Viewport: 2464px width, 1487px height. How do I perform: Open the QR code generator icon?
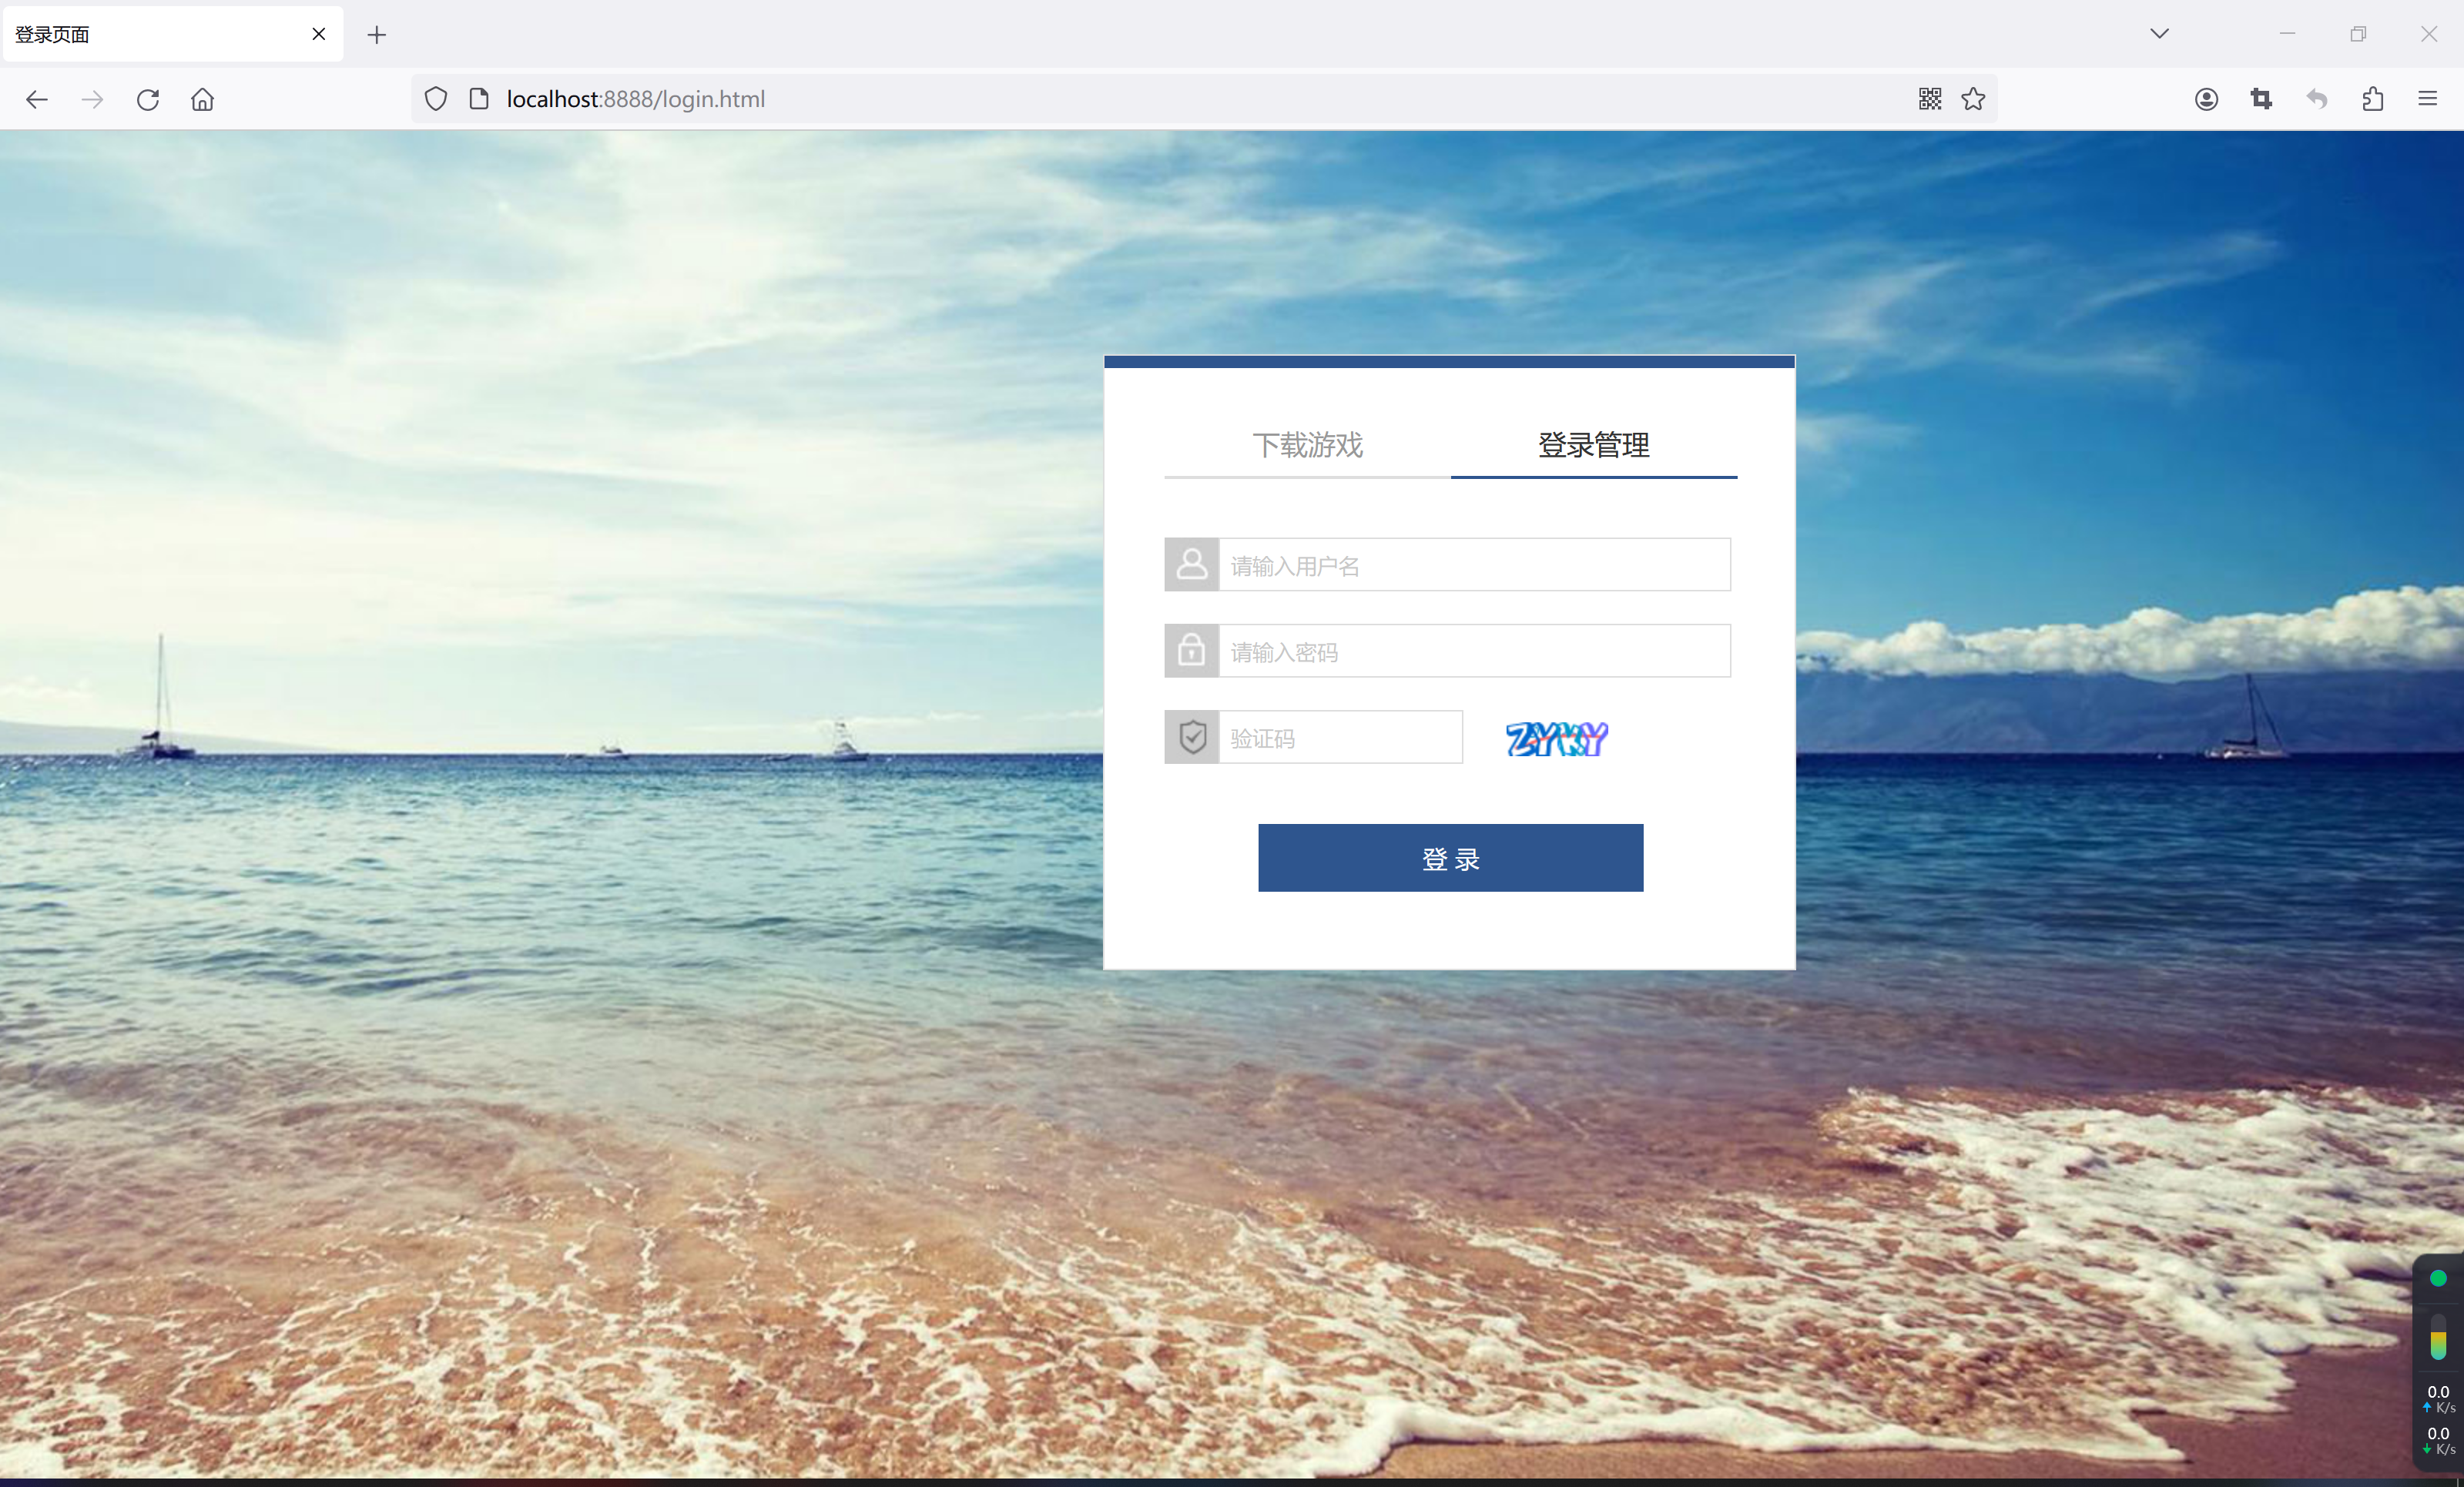pyautogui.click(x=1930, y=99)
